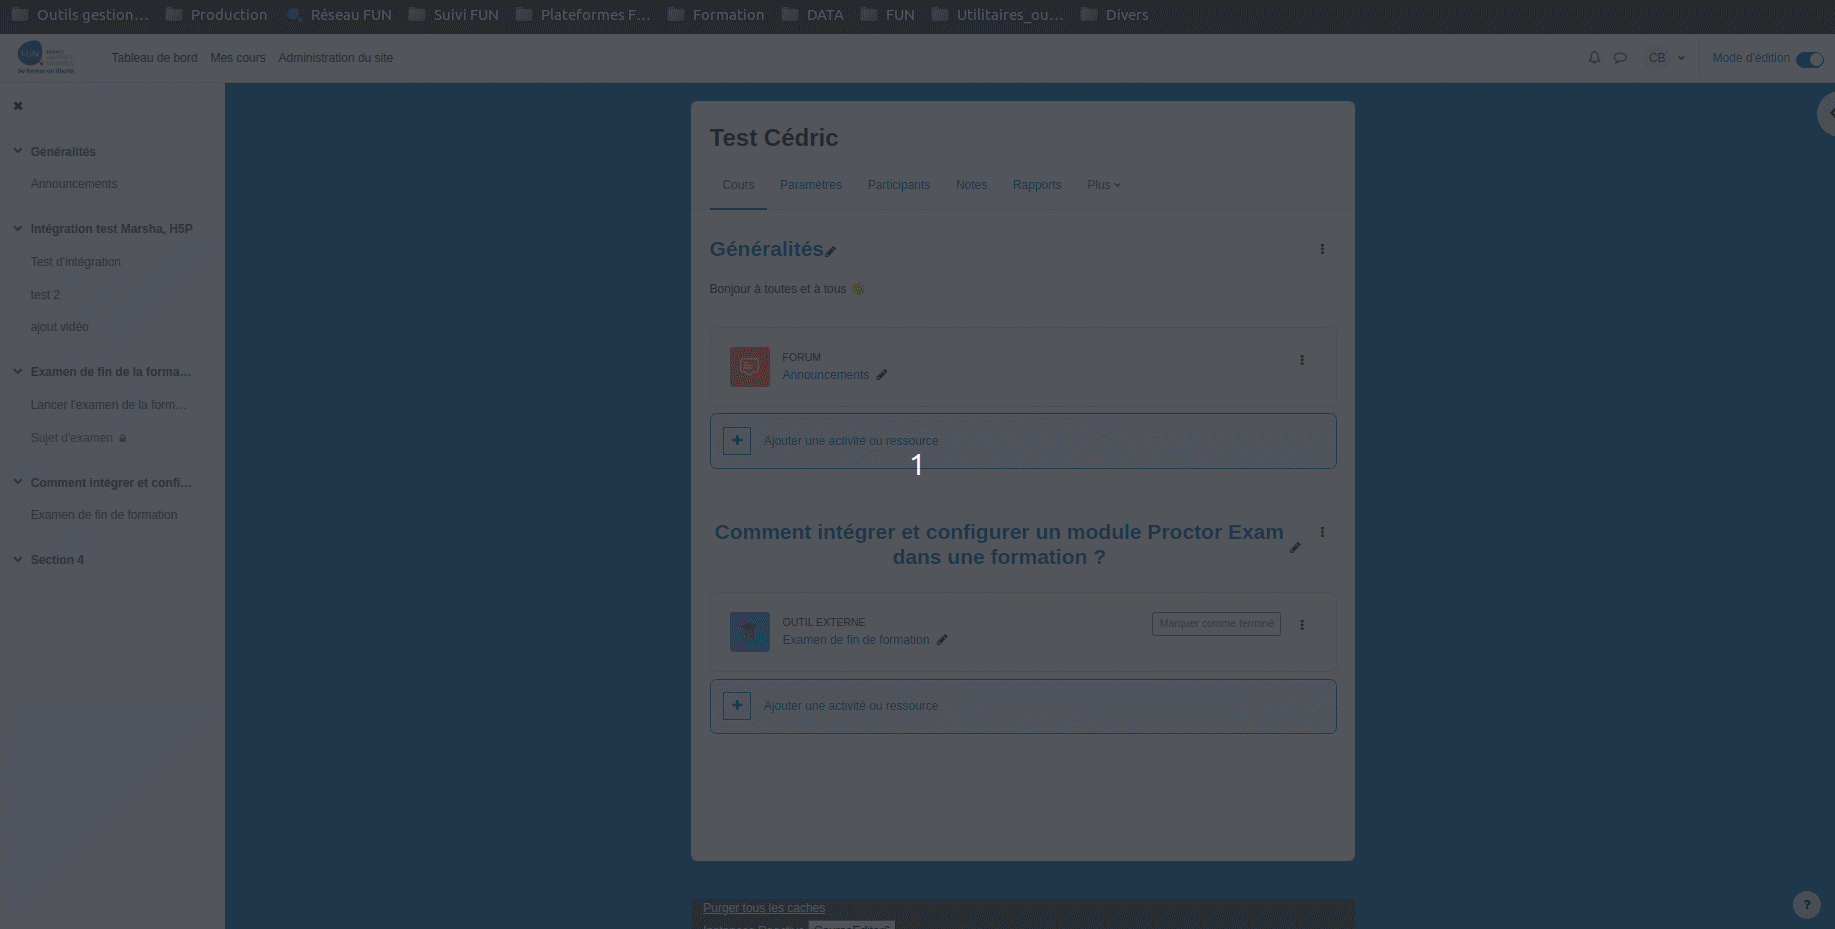
Task: Edit the Announcements forum title with pencil
Action: [882, 375]
